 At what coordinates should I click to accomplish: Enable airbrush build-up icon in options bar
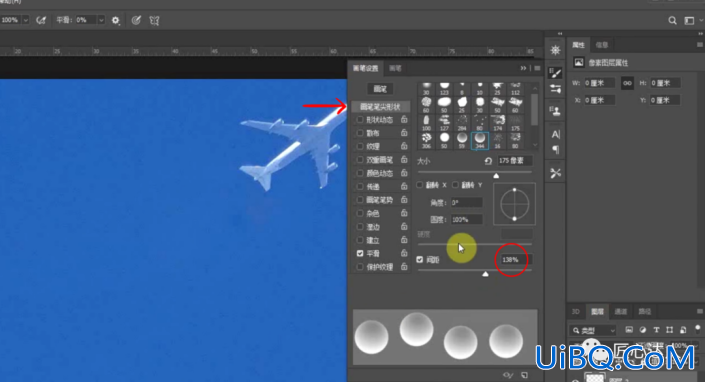tap(41, 20)
